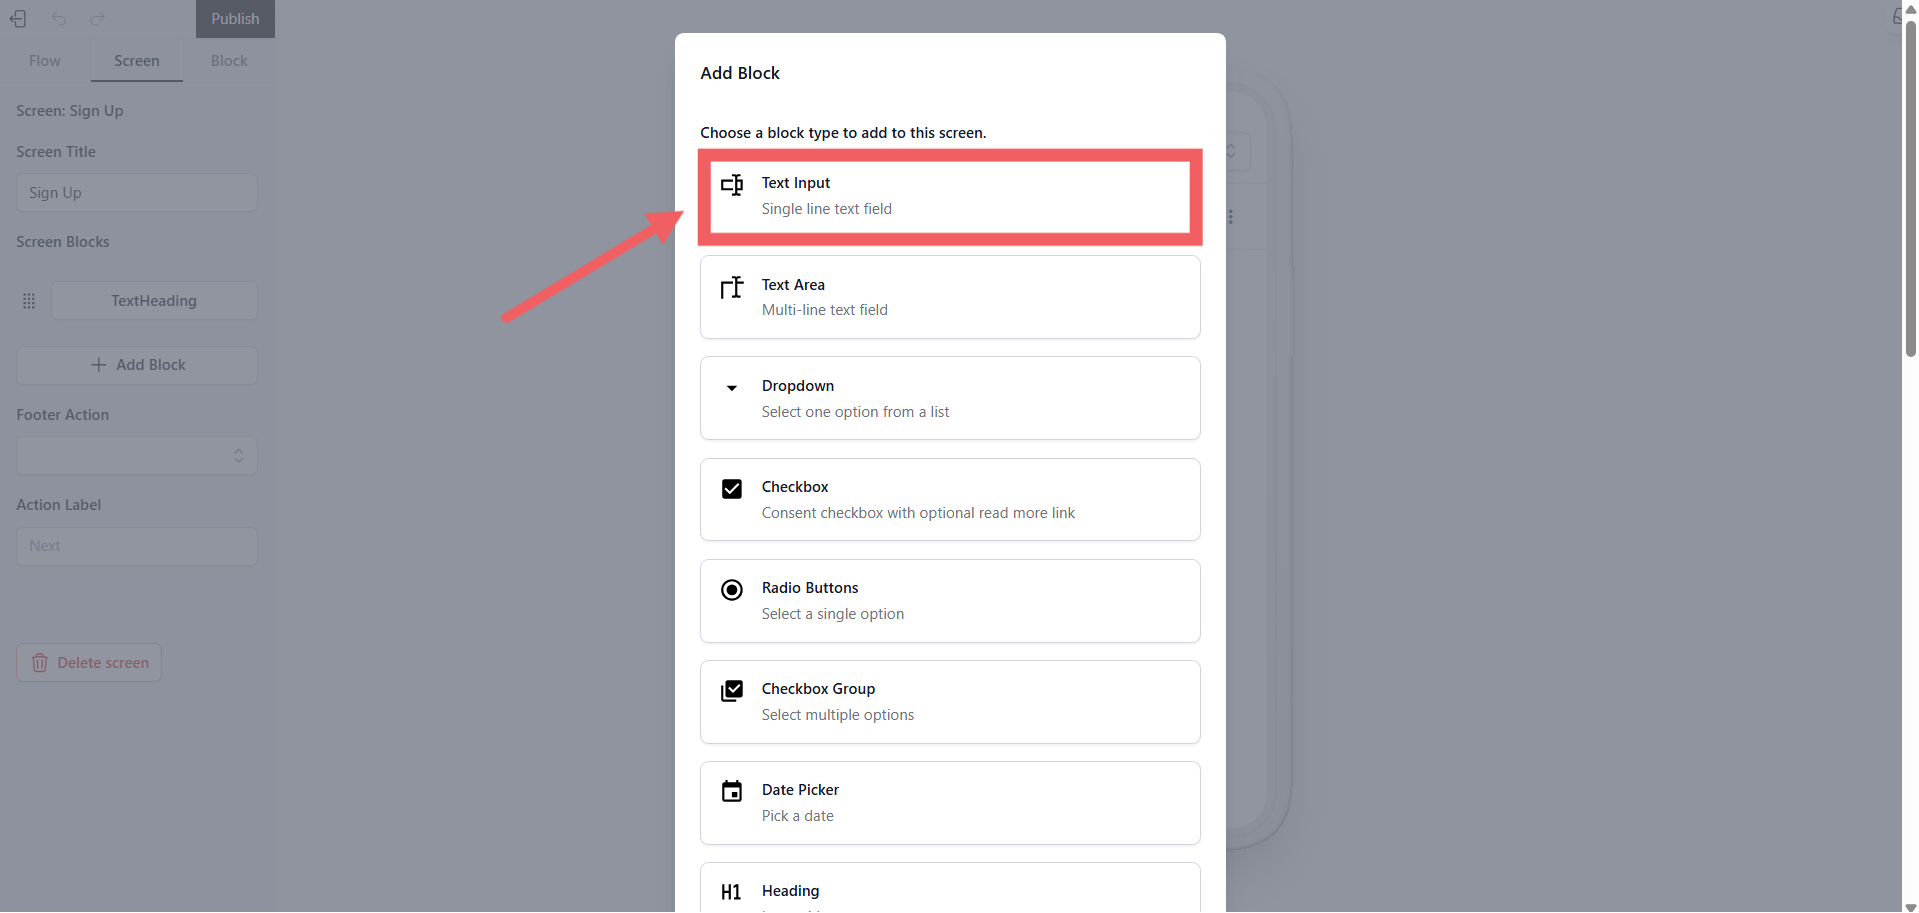1919x913 pixels.
Task: Click the Text Input icon
Action: point(732,185)
